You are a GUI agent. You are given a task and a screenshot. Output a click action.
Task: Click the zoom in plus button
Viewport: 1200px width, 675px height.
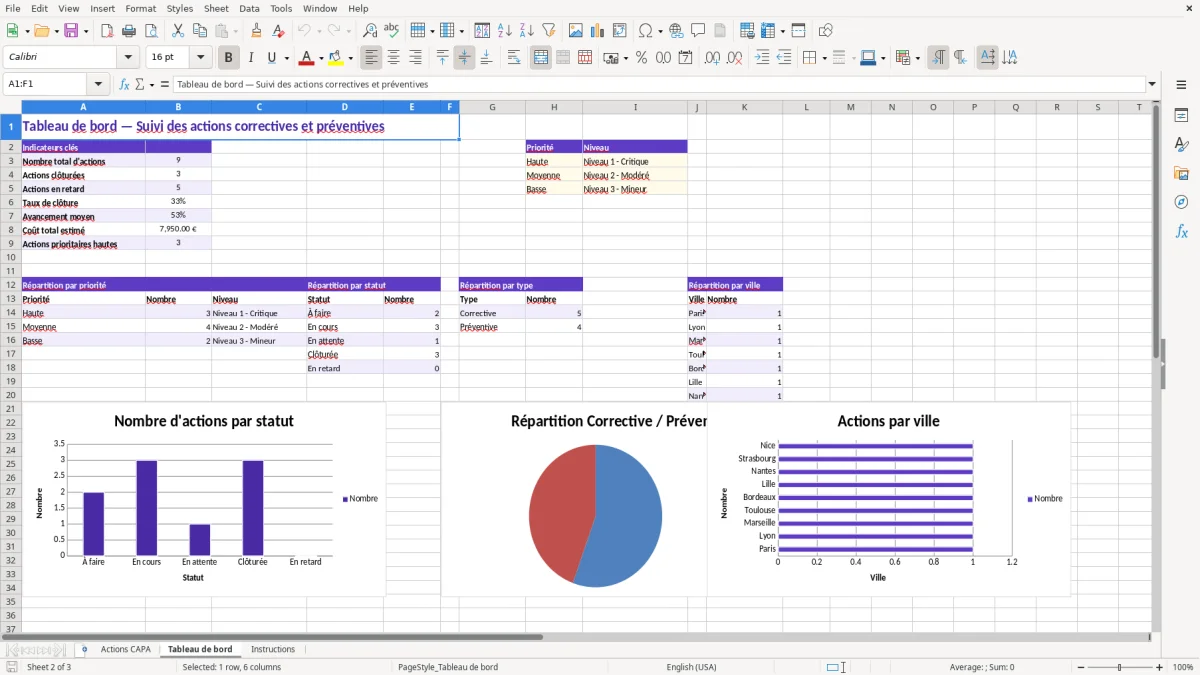(x=1160, y=667)
